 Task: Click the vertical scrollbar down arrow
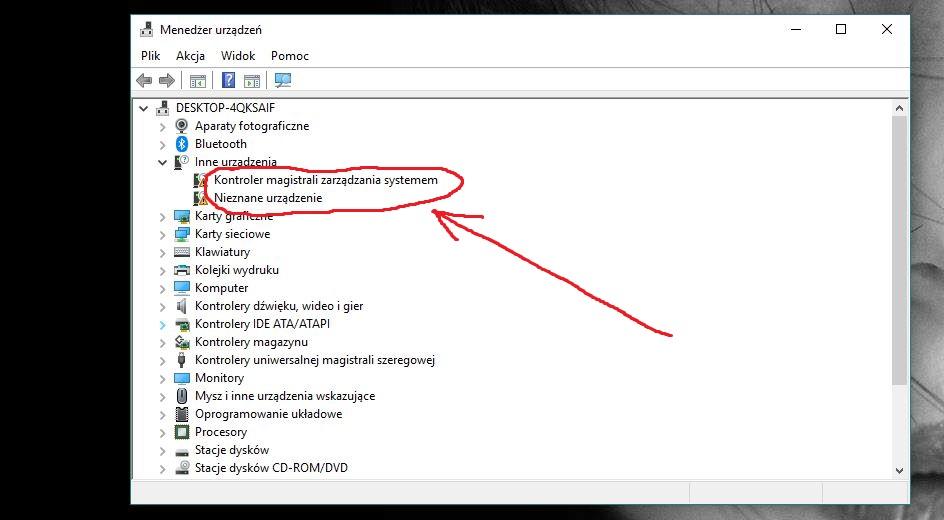coord(900,469)
